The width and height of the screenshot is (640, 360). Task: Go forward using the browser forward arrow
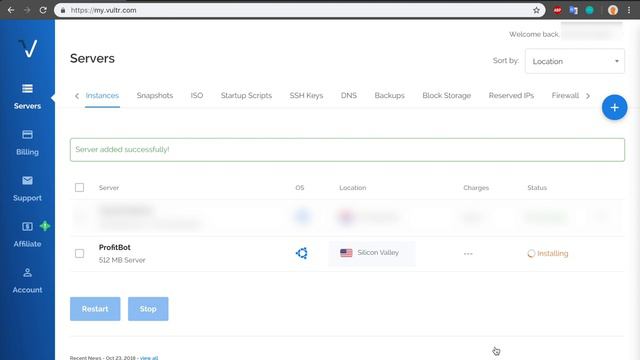[x=27, y=10]
